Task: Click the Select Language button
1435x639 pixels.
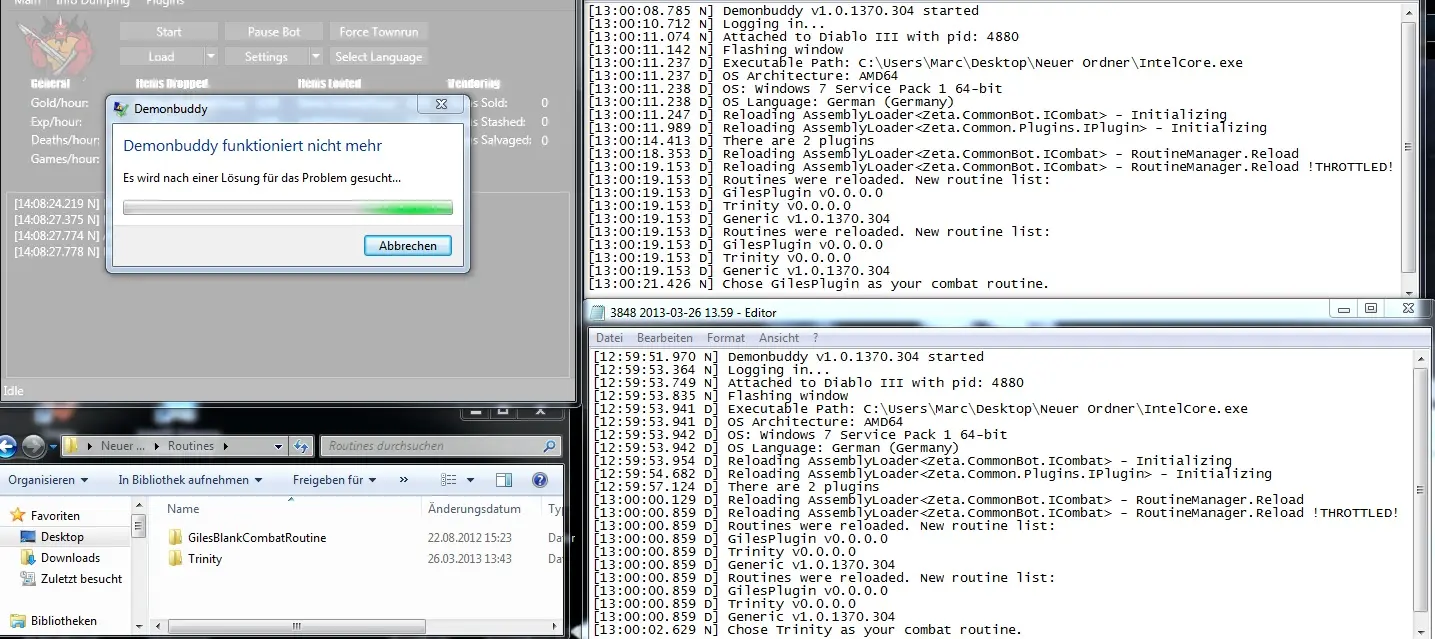Action: coord(379,57)
